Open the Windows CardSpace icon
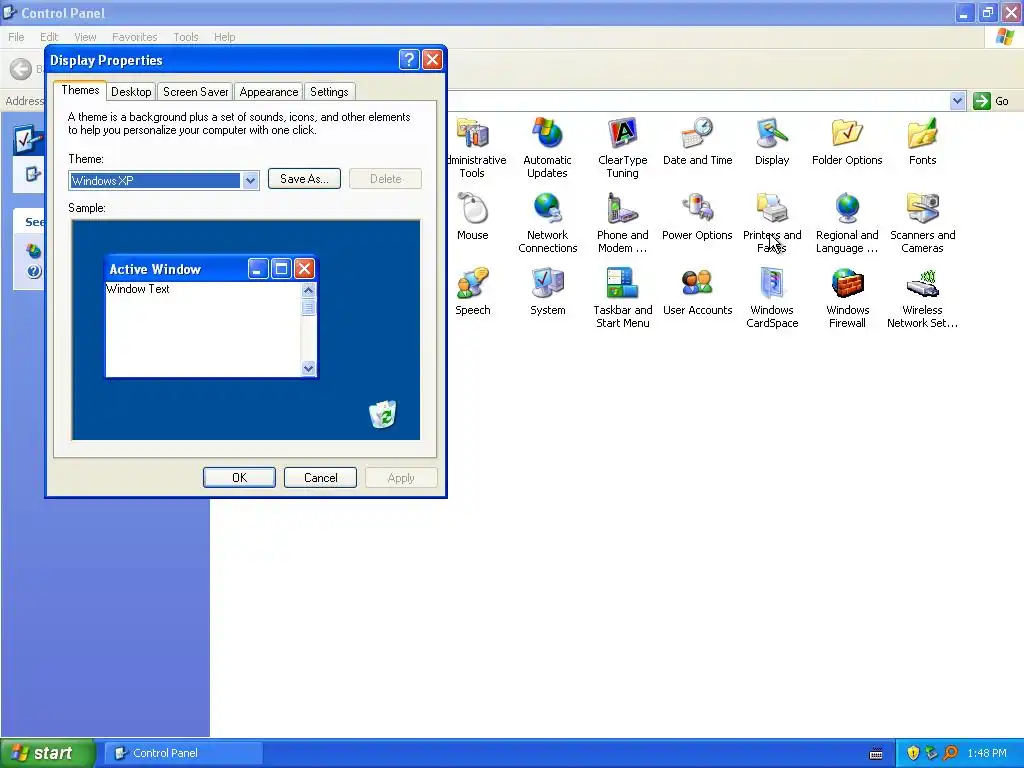The width and height of the screenshot is (1024, 768). click(772, 284)
